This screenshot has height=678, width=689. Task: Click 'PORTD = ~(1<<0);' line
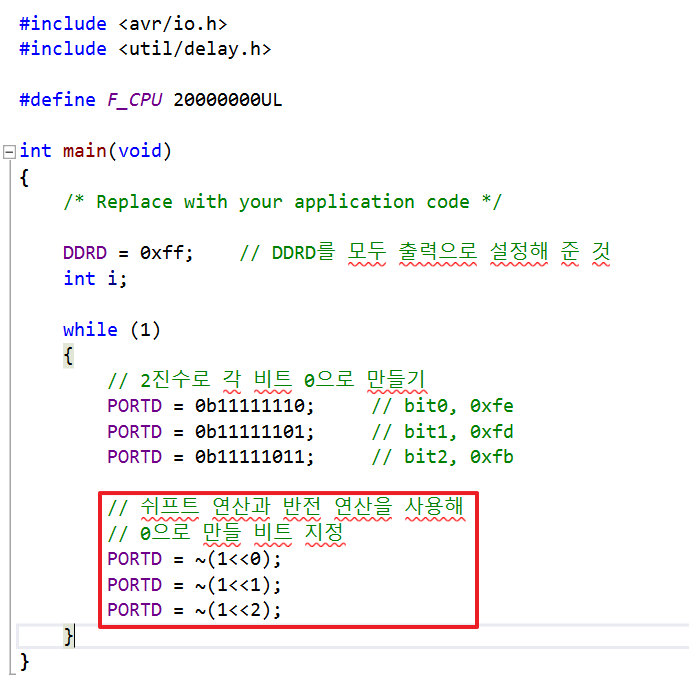[194, 559]
